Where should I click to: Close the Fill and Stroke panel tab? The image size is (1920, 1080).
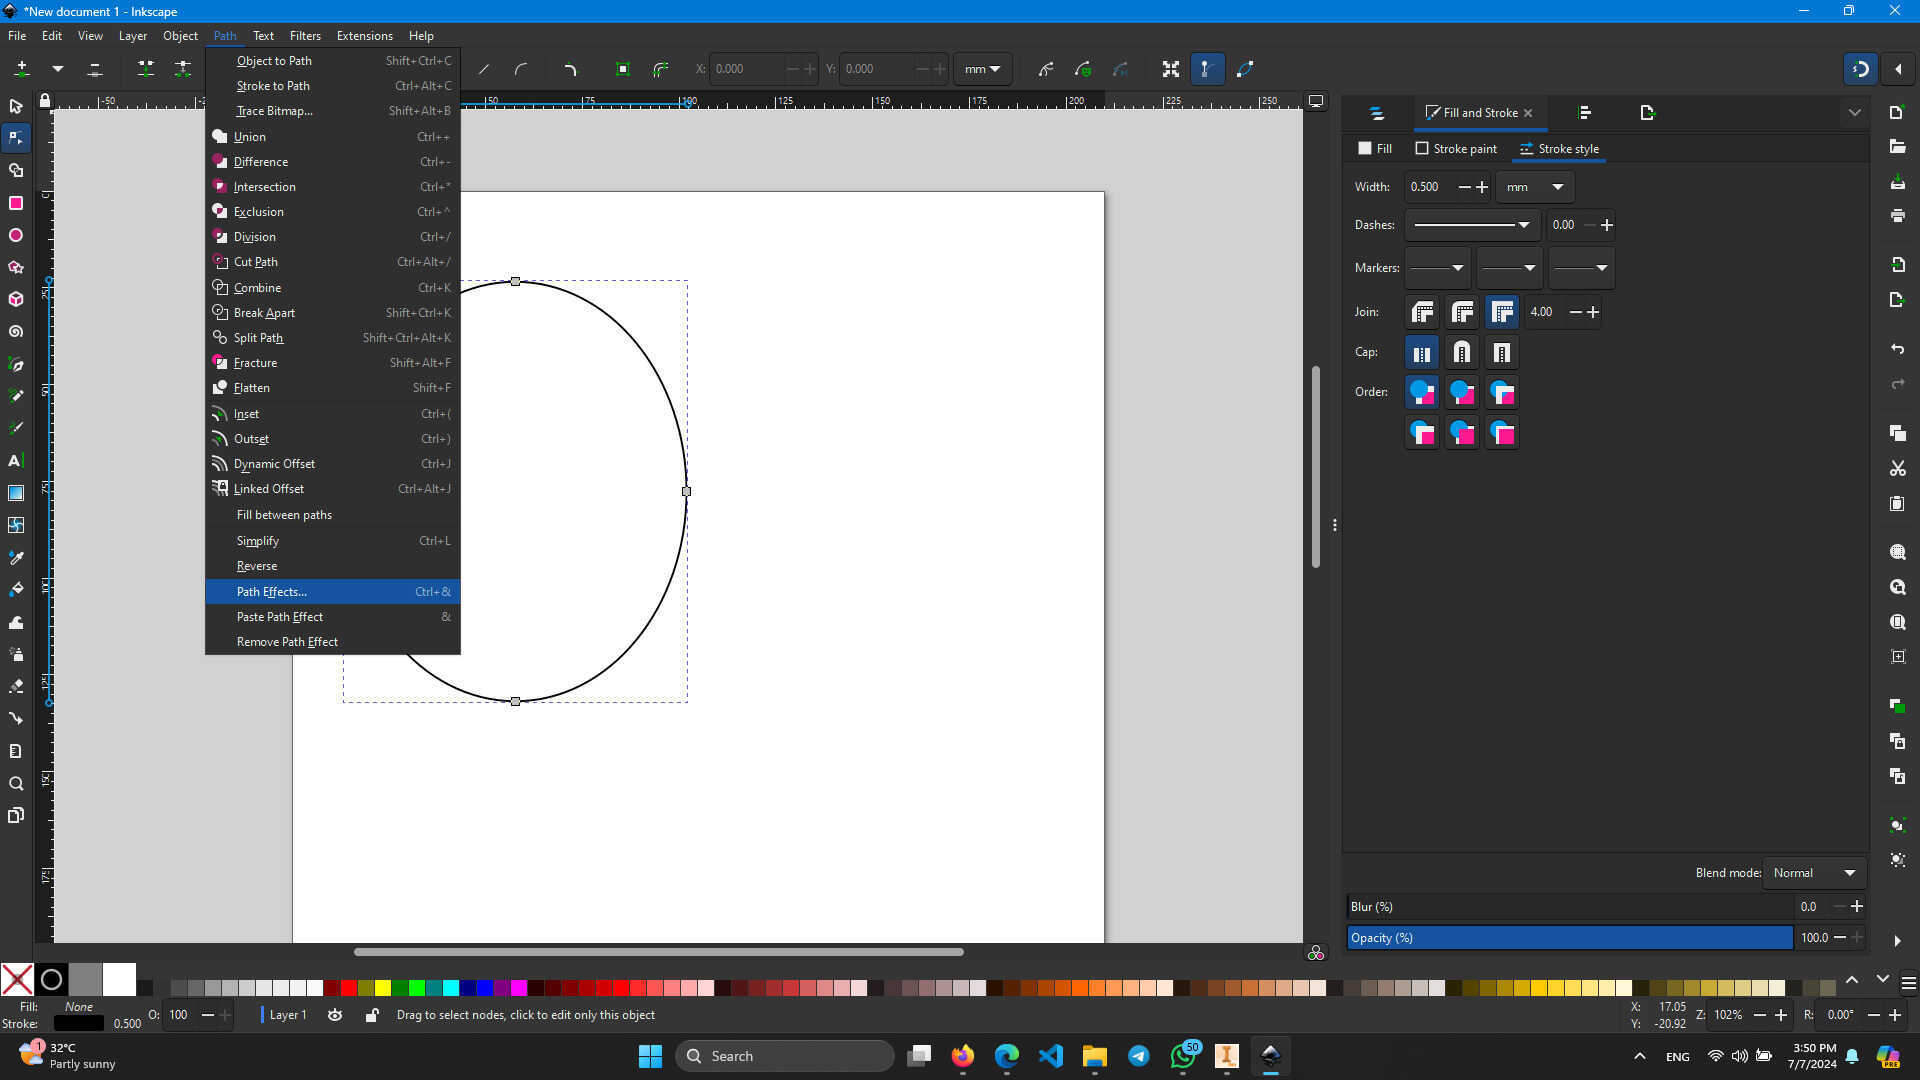coord(1528,113)
